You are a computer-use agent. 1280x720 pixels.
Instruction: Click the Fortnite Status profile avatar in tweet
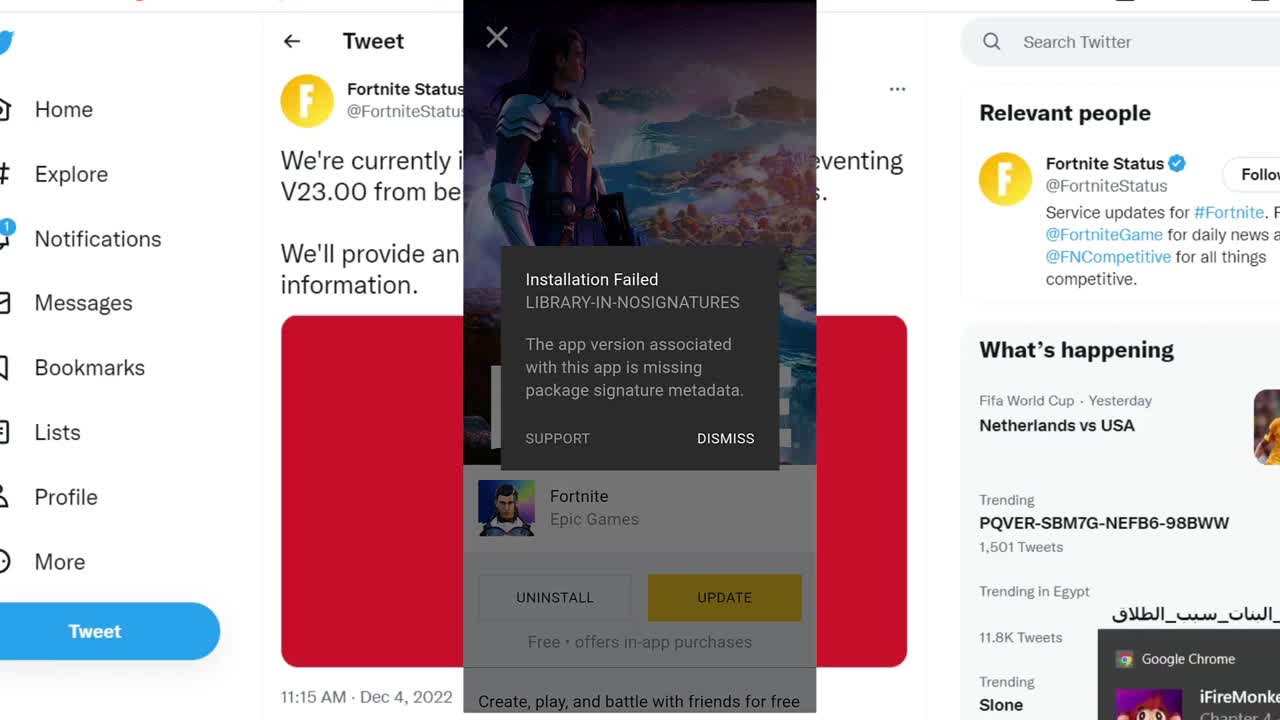(307, 101)
